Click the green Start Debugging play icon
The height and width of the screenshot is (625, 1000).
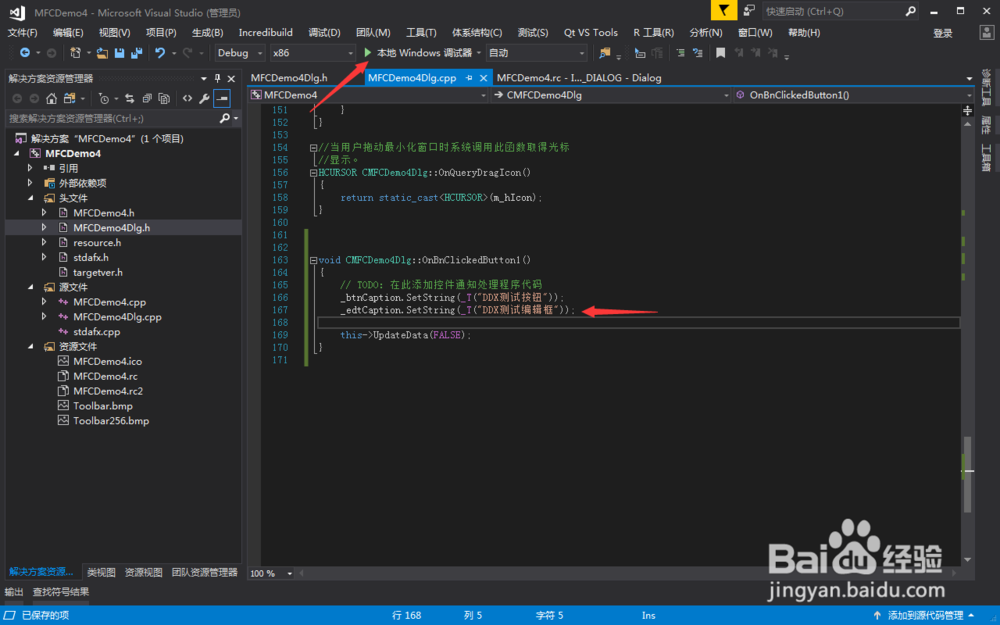coord(367,52)
